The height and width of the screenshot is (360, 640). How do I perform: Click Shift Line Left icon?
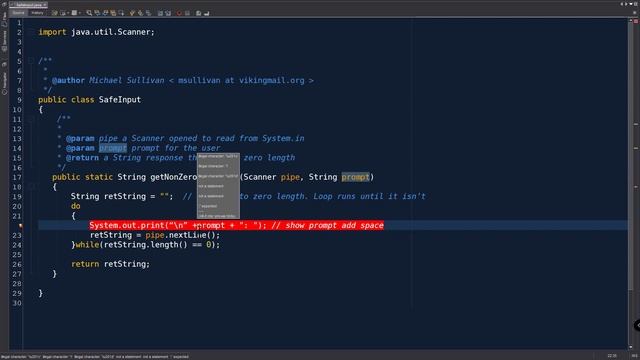pyautogui.click(x=160, y=13)
